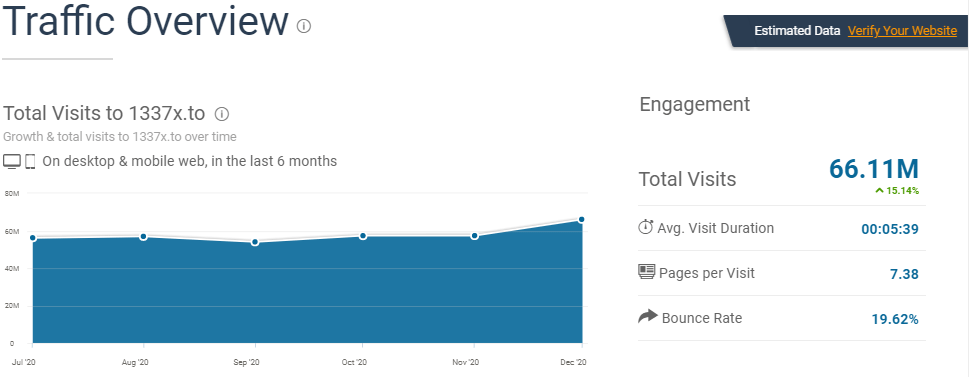Click the info icon beside Traffic Overview
This screenshot has width=969, height=377.
[x=303, y=26]
